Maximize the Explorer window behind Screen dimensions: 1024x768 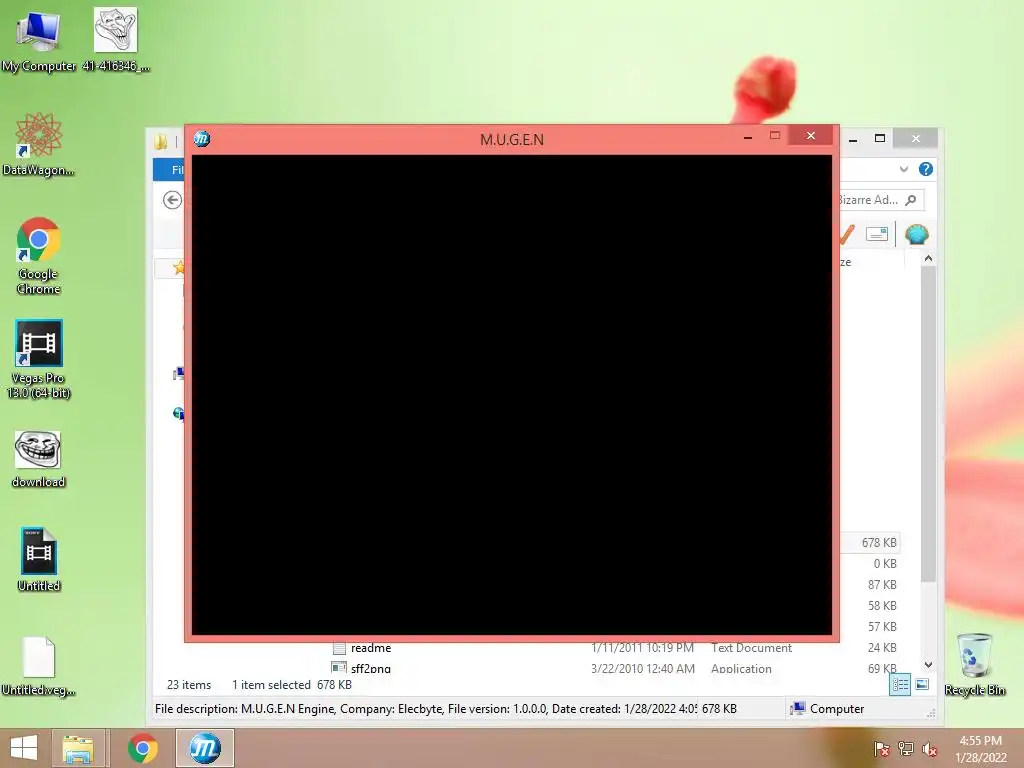[x=880, y=138]
